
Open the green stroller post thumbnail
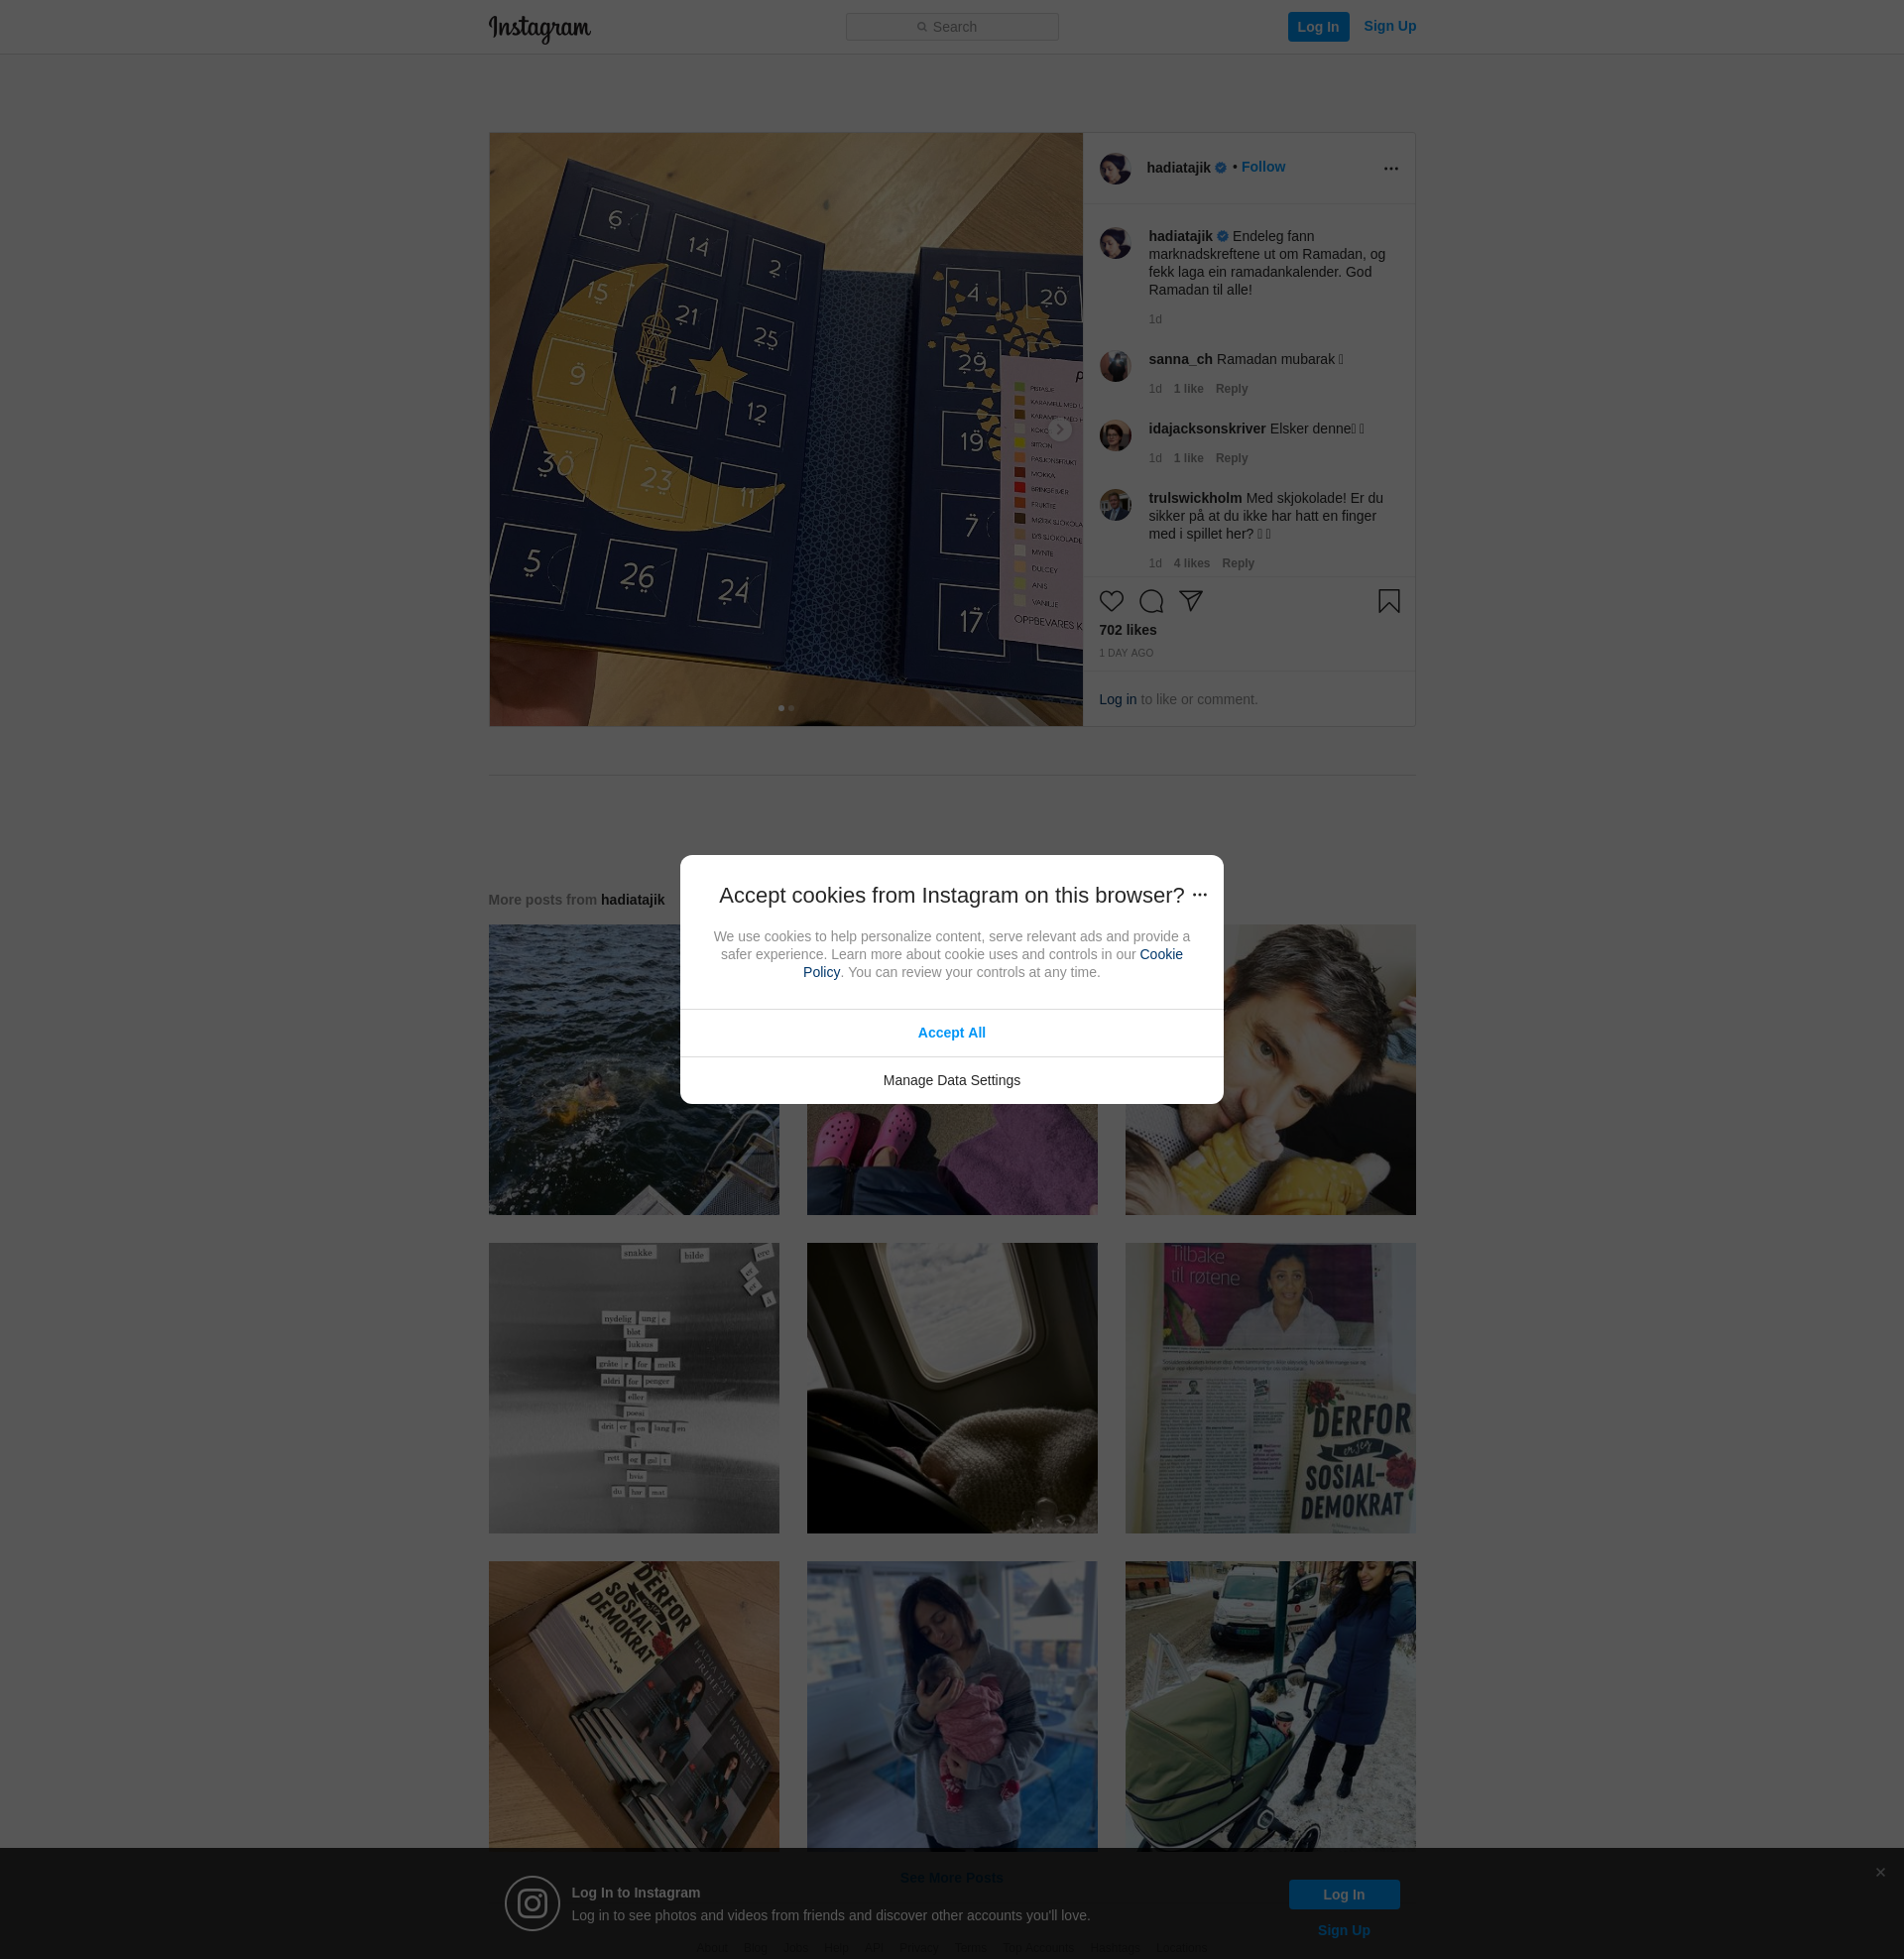(1269, 1705)
